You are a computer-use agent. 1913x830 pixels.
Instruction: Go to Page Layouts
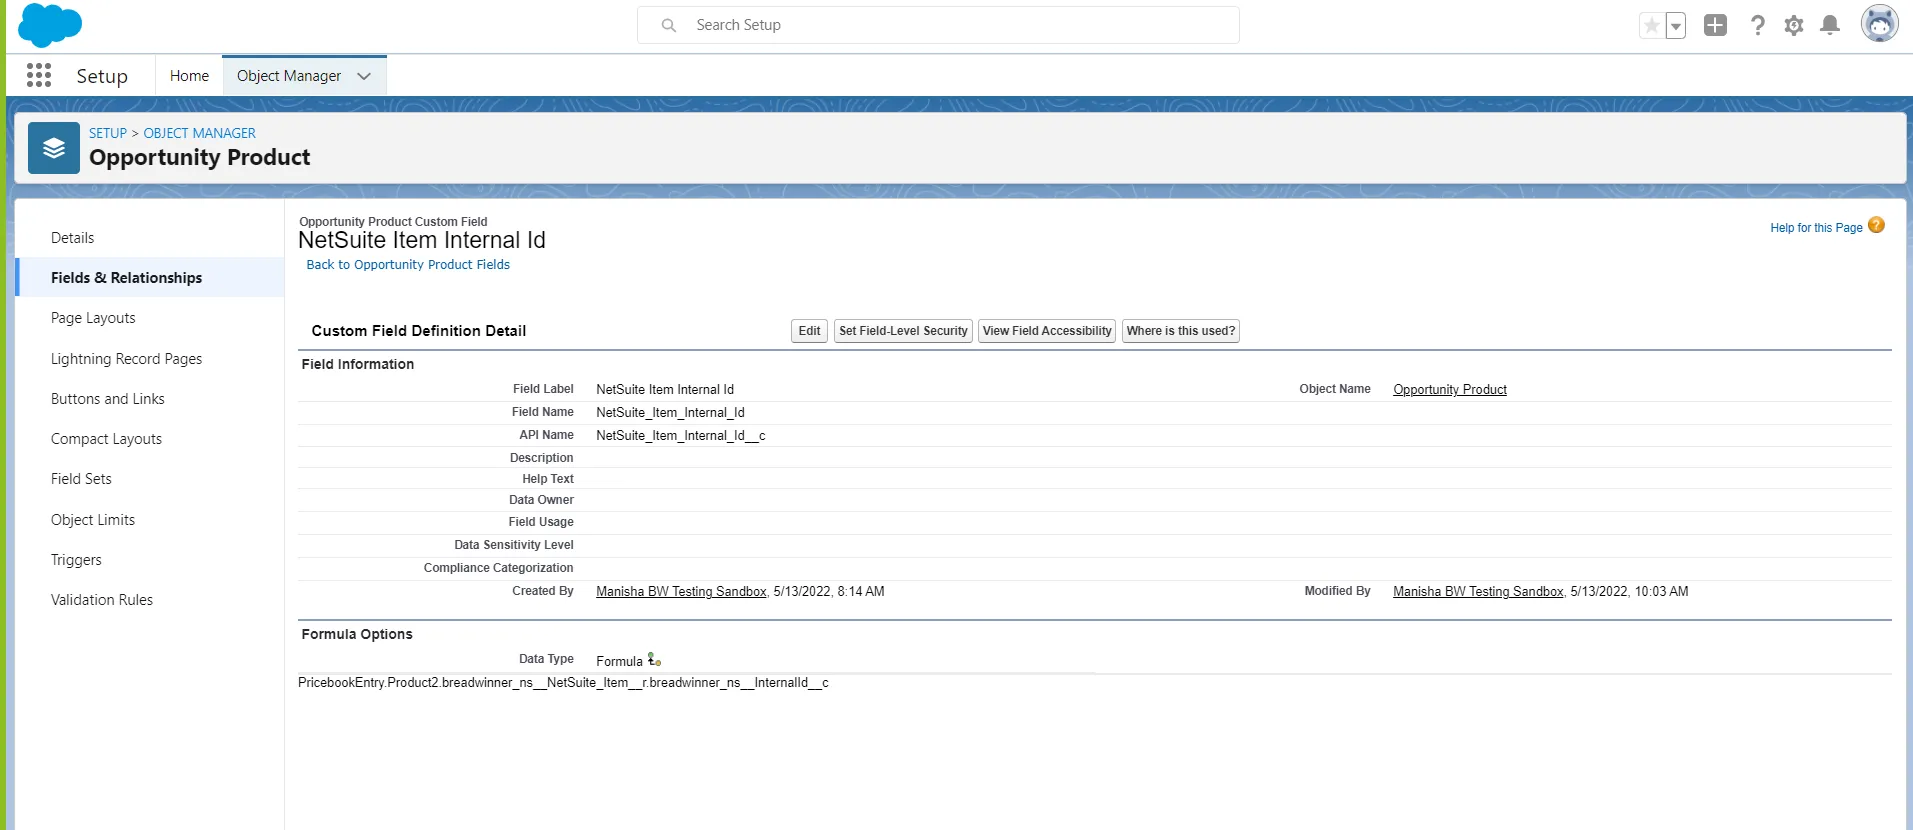93,318
